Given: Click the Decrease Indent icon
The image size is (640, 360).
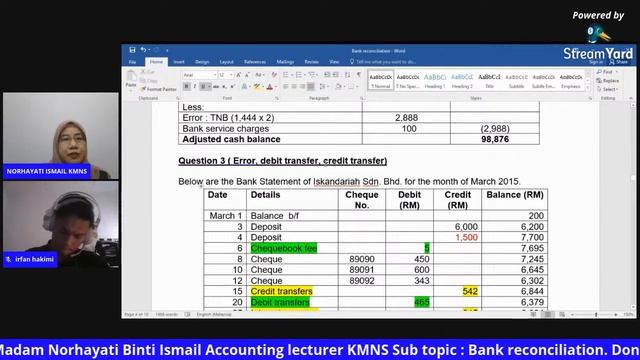Looking at the screenshot, I should tap(327, 75).
